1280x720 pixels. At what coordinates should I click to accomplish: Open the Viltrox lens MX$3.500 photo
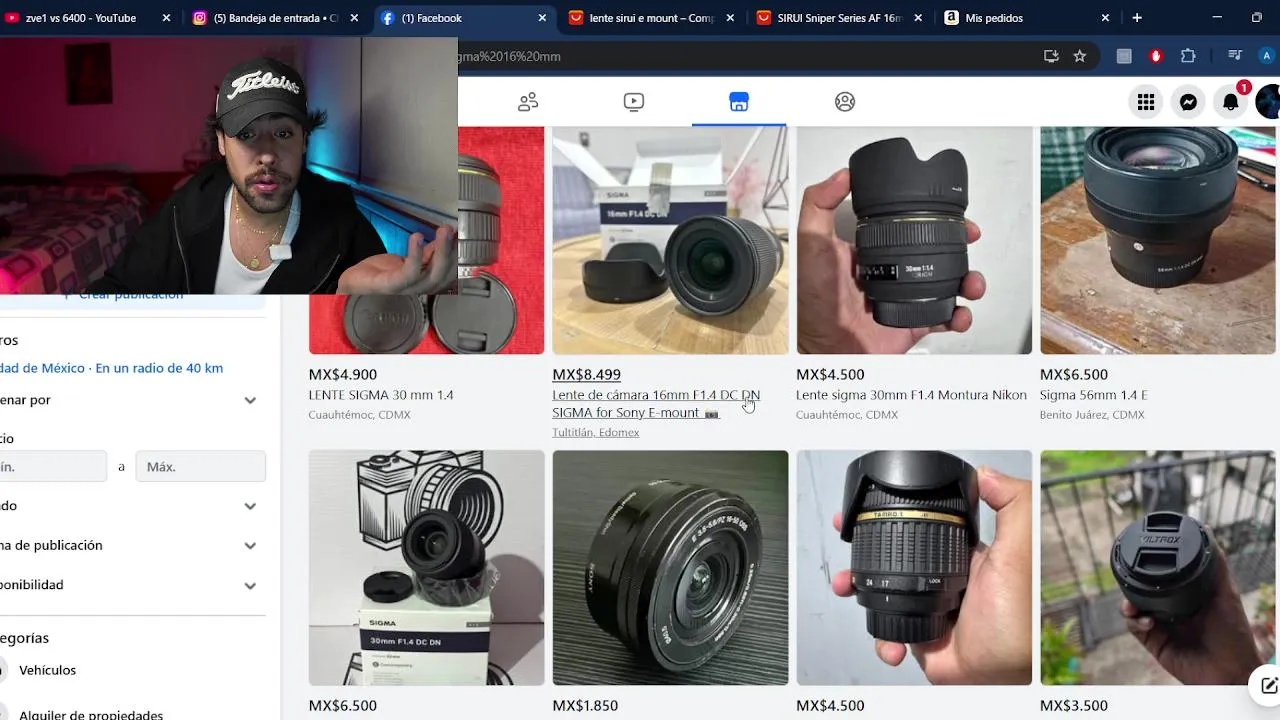click(1158, 568)
